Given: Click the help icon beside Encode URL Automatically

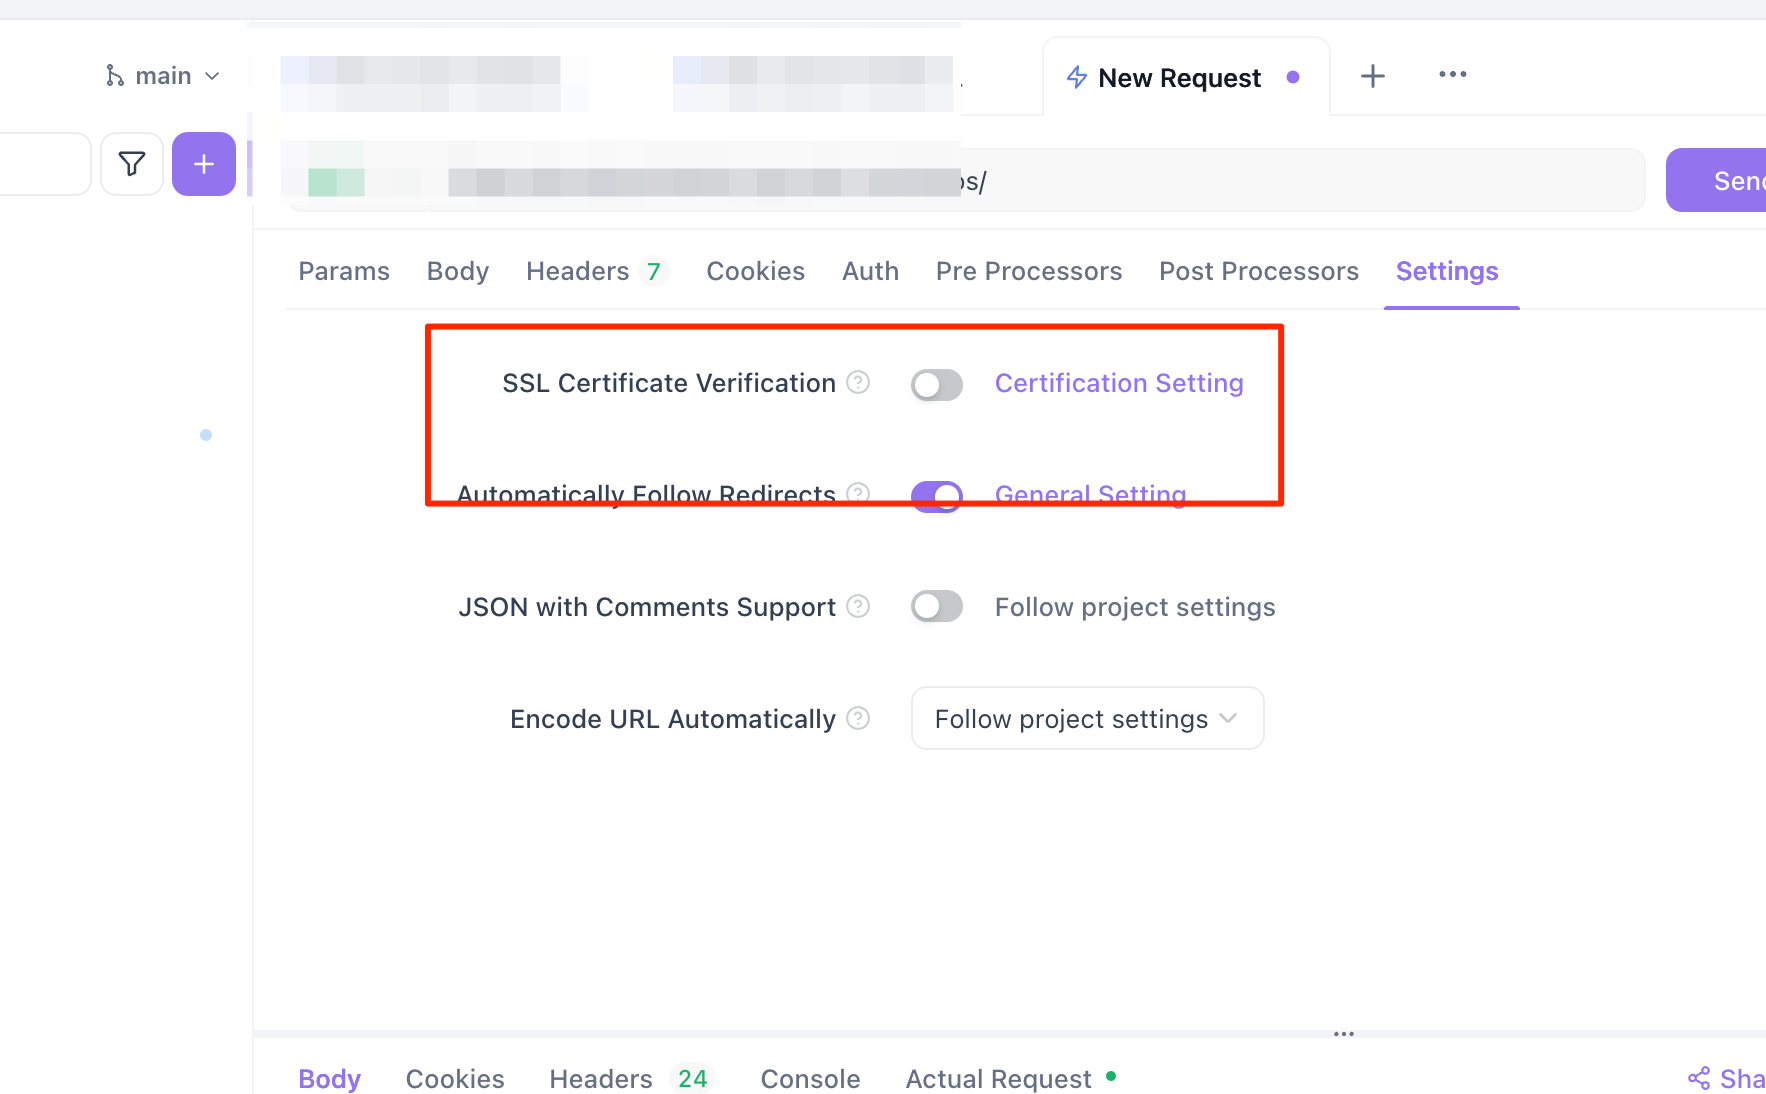Looking at the screenshot, I should [x=857, y=718].
